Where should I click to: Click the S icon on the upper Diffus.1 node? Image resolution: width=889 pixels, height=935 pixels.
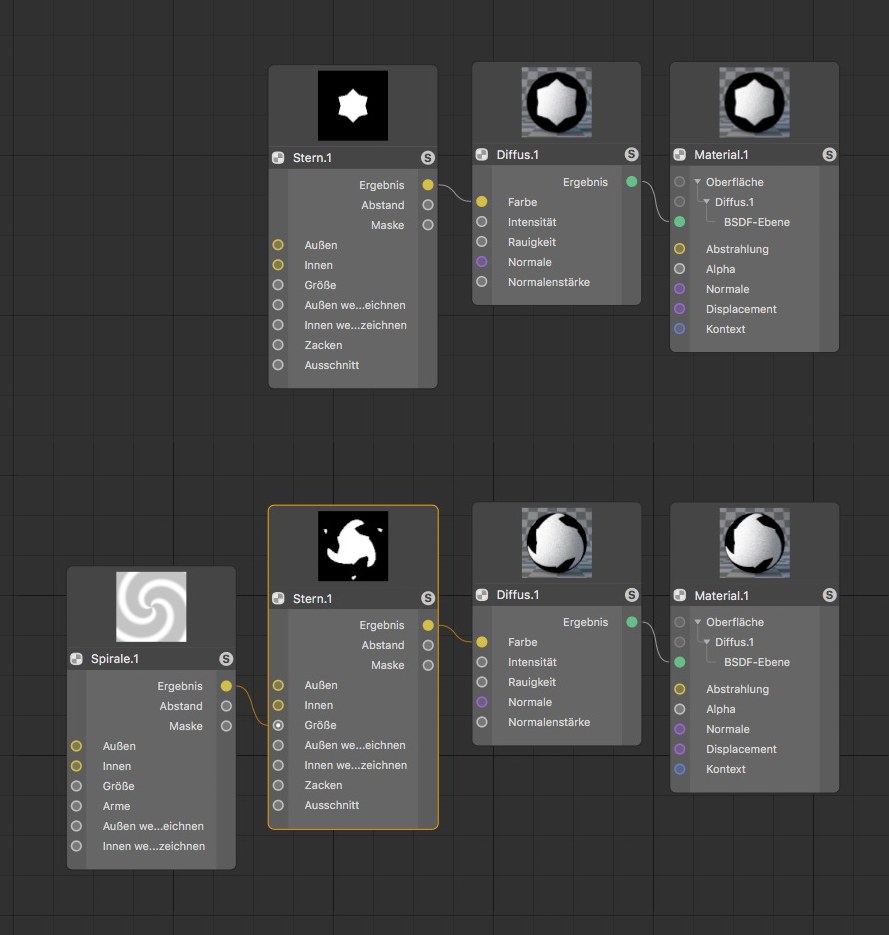tap(631, 154)
